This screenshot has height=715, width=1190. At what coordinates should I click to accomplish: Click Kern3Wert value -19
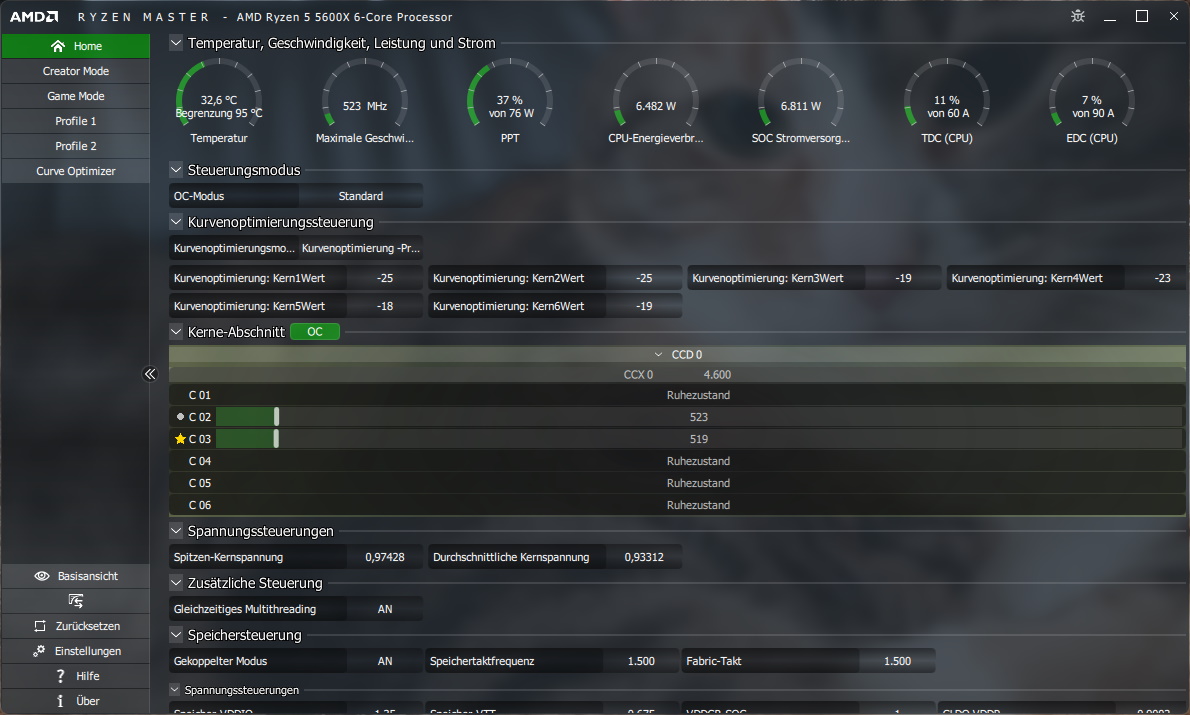tap(903, 279)
